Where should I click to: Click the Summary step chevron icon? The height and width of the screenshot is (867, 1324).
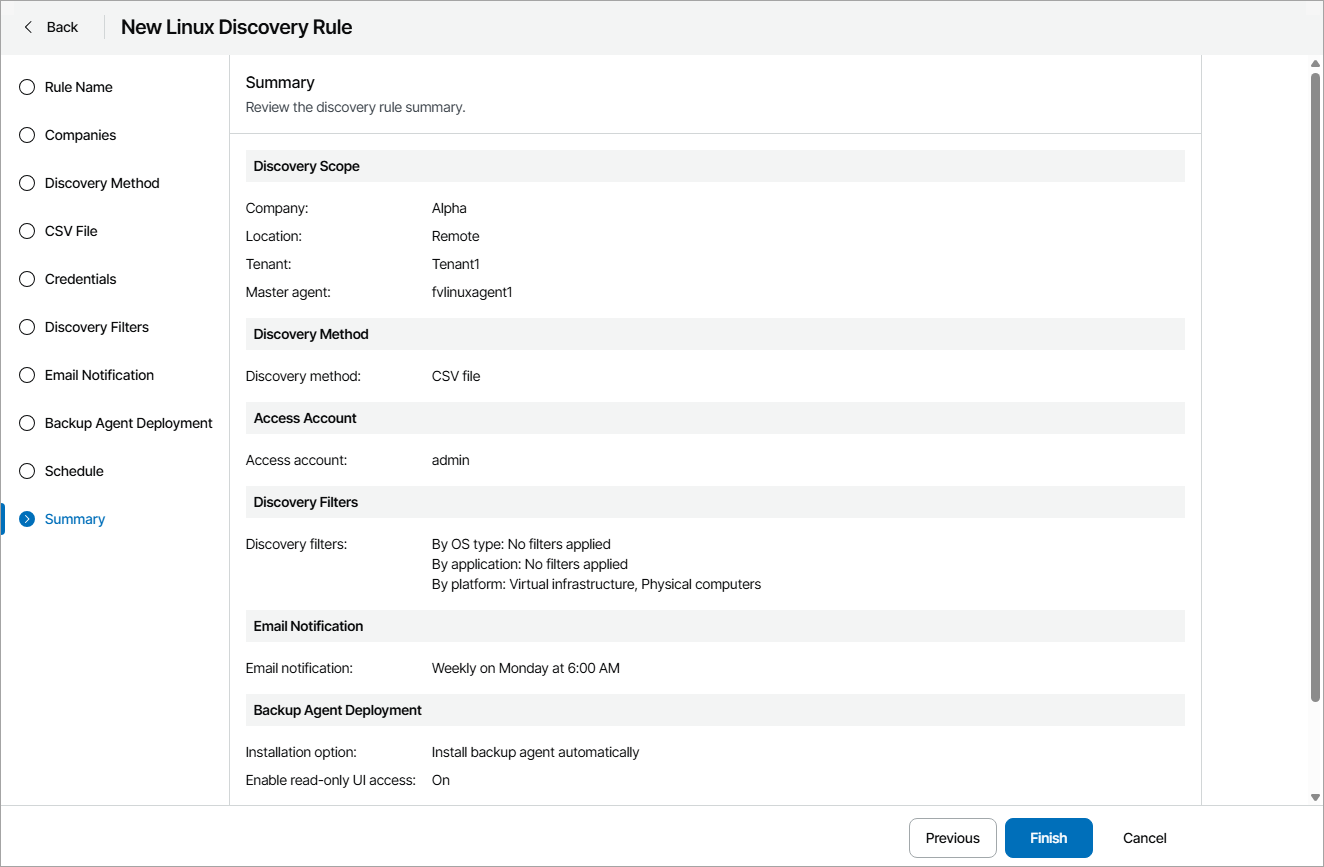27,519
